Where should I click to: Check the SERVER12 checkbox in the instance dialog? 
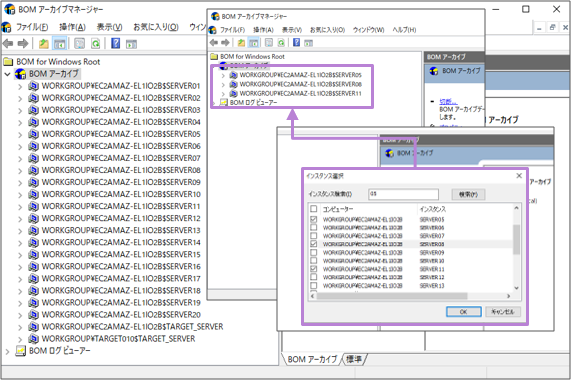point(314,277)
